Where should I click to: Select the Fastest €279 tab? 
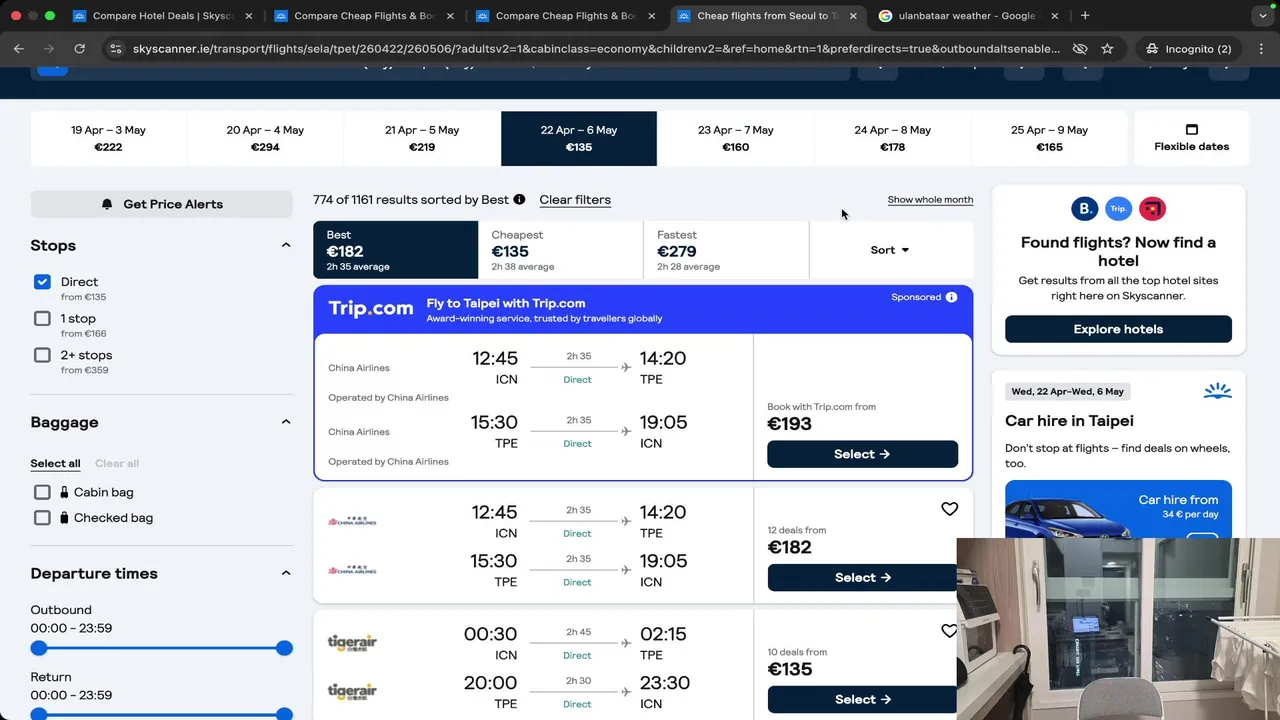click(x=726, y=250)
